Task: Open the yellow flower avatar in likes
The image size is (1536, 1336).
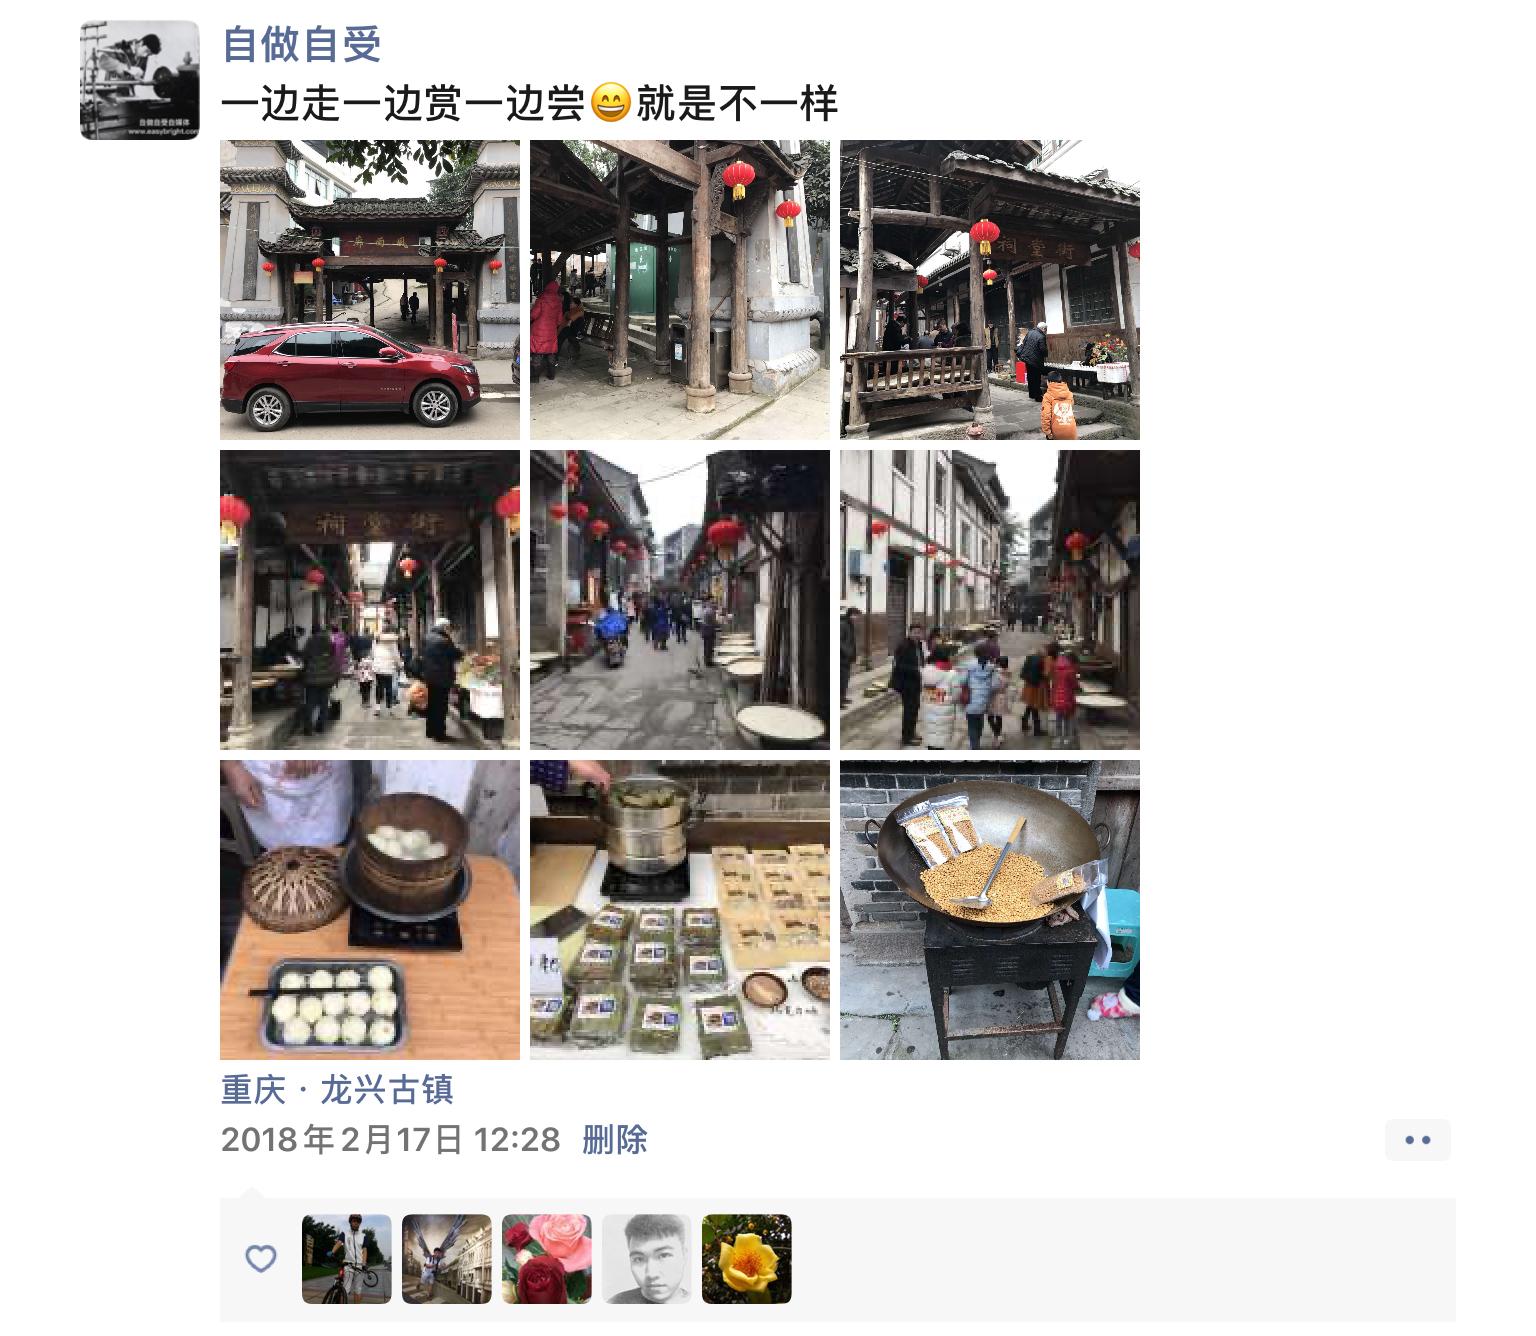Action: pos(747,1259)
